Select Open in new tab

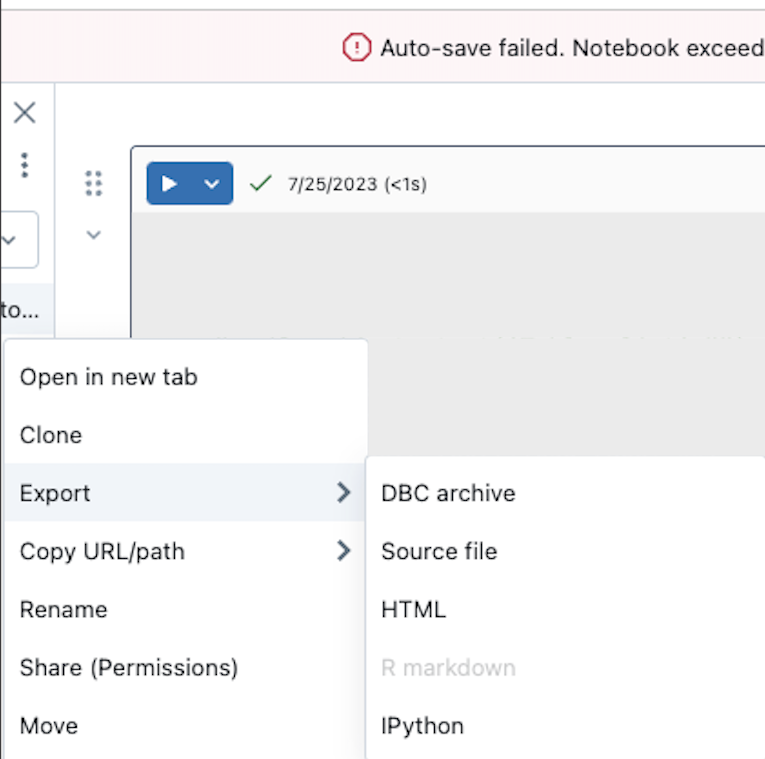coord(109,377)
